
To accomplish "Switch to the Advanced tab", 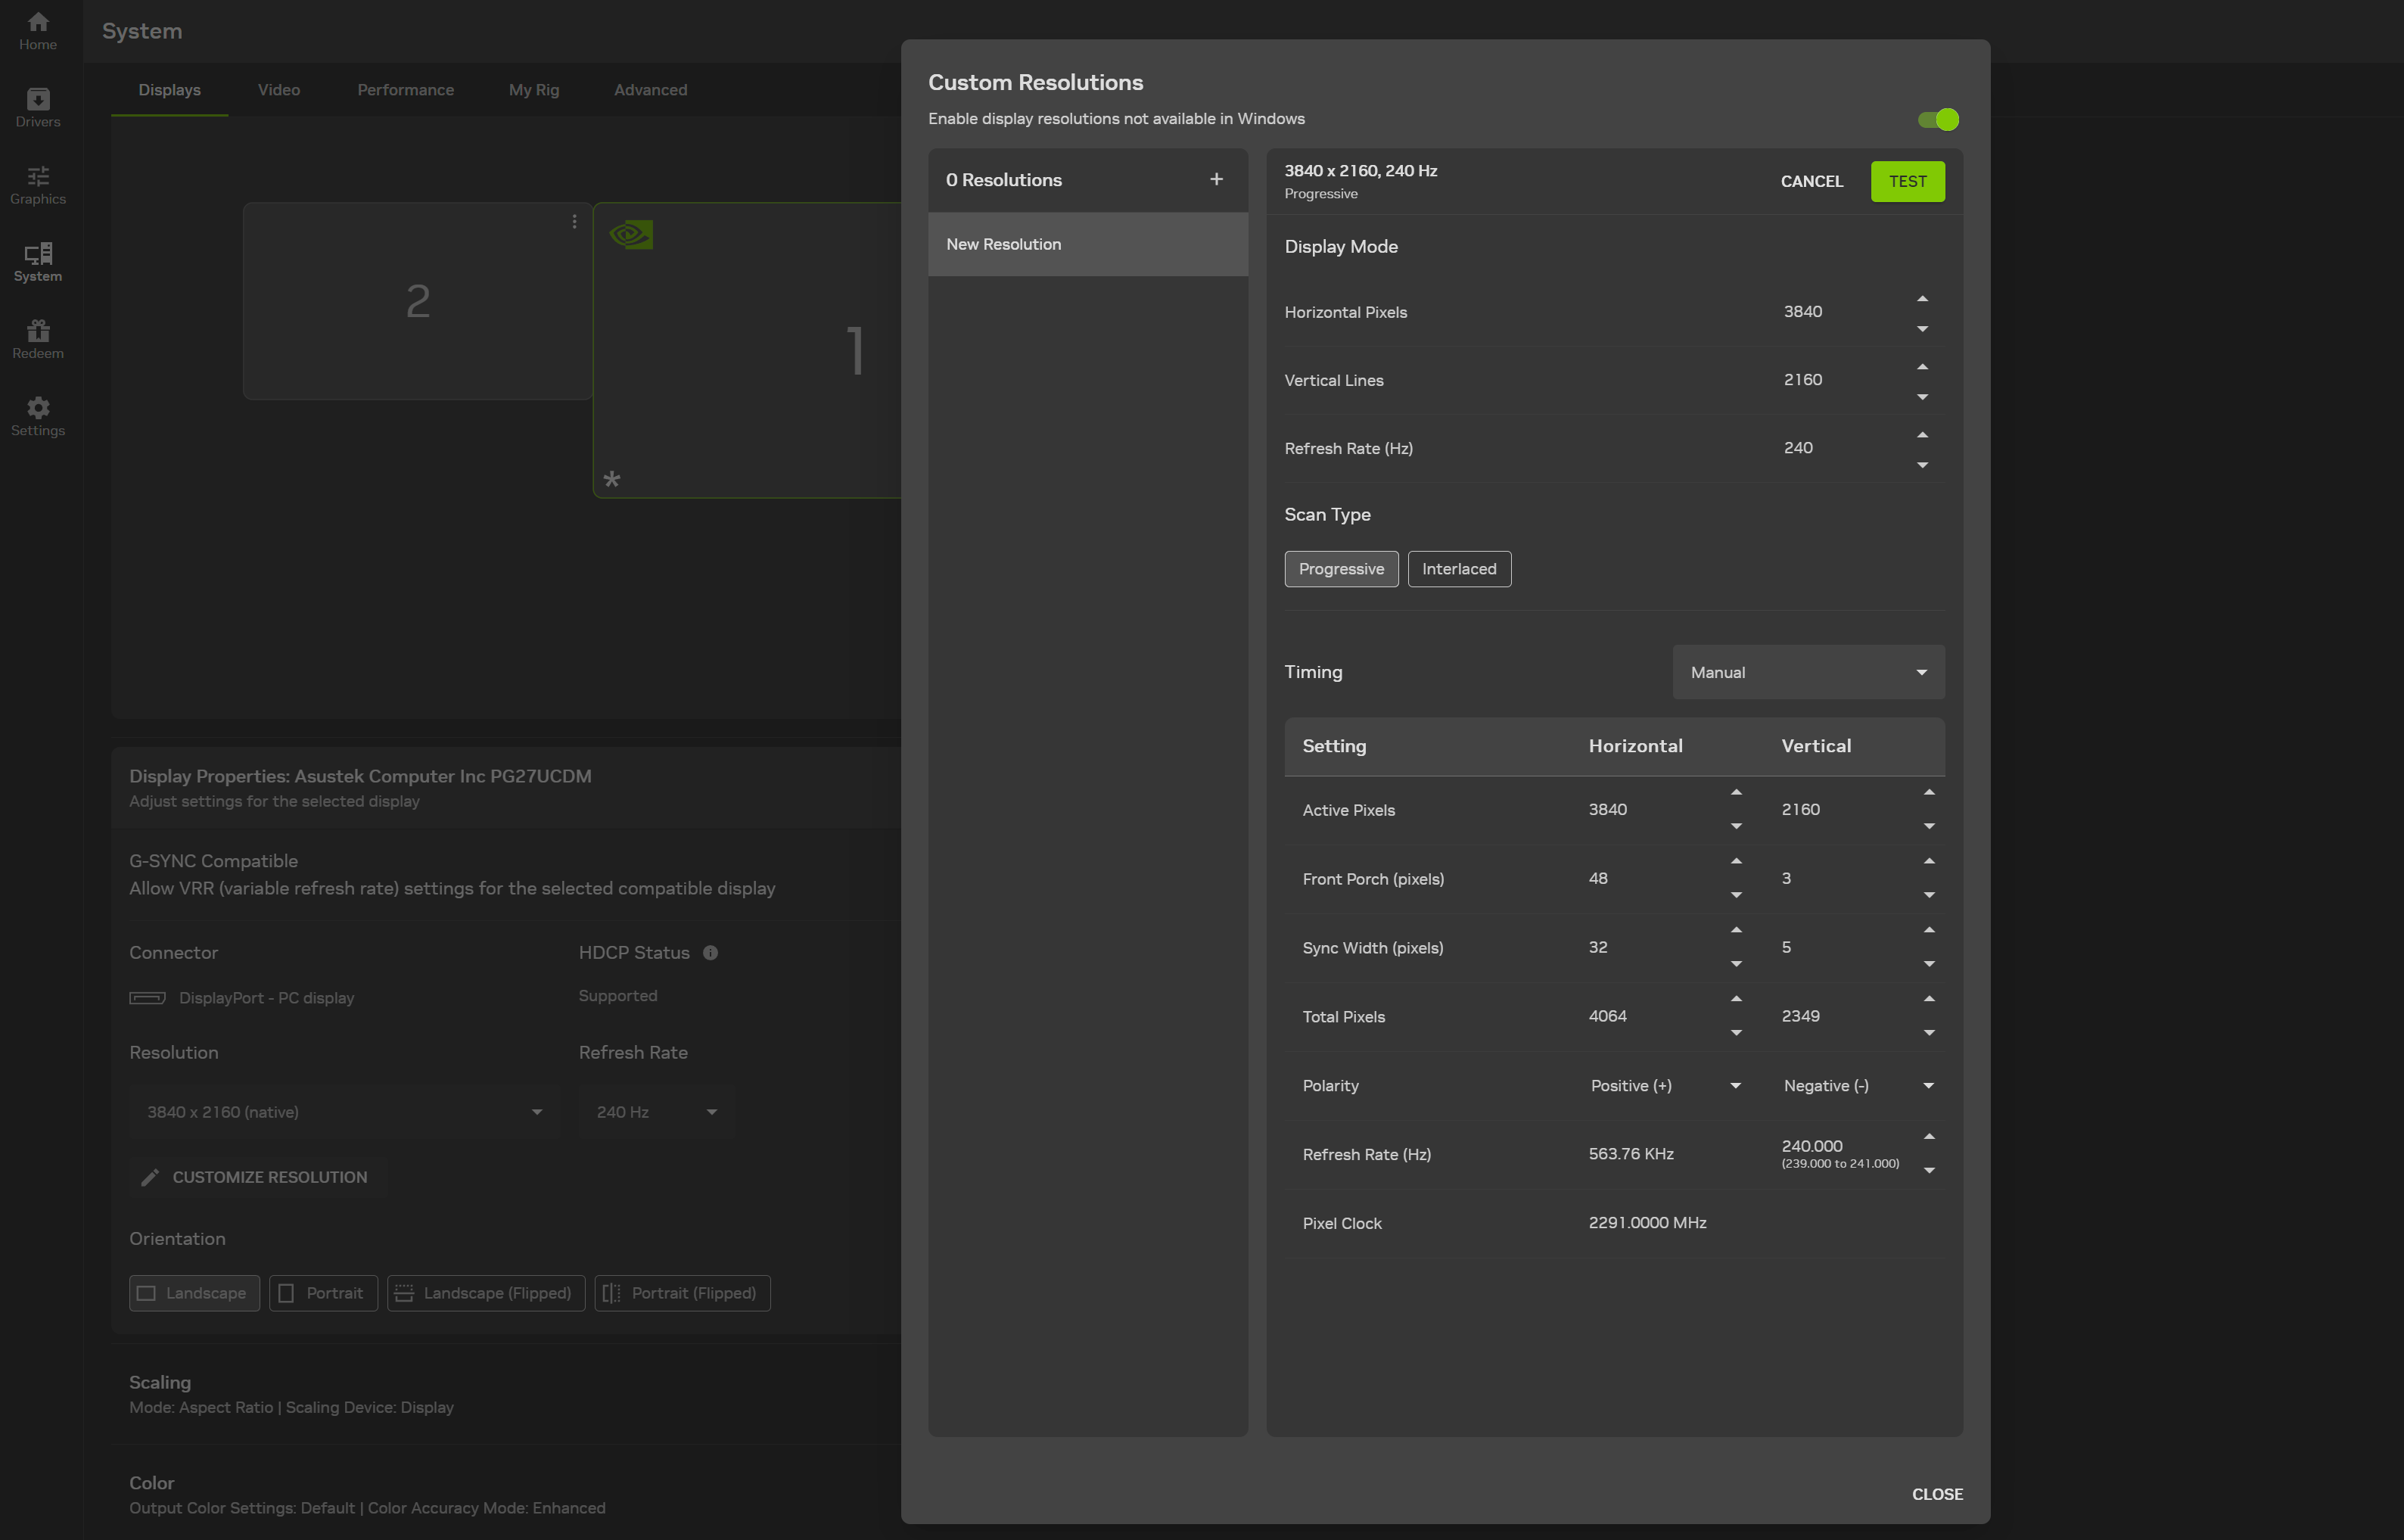I will [x=650, y=90].
